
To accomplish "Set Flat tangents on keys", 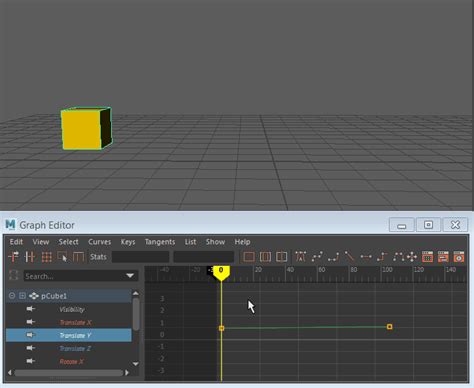I will click(366, 257).
